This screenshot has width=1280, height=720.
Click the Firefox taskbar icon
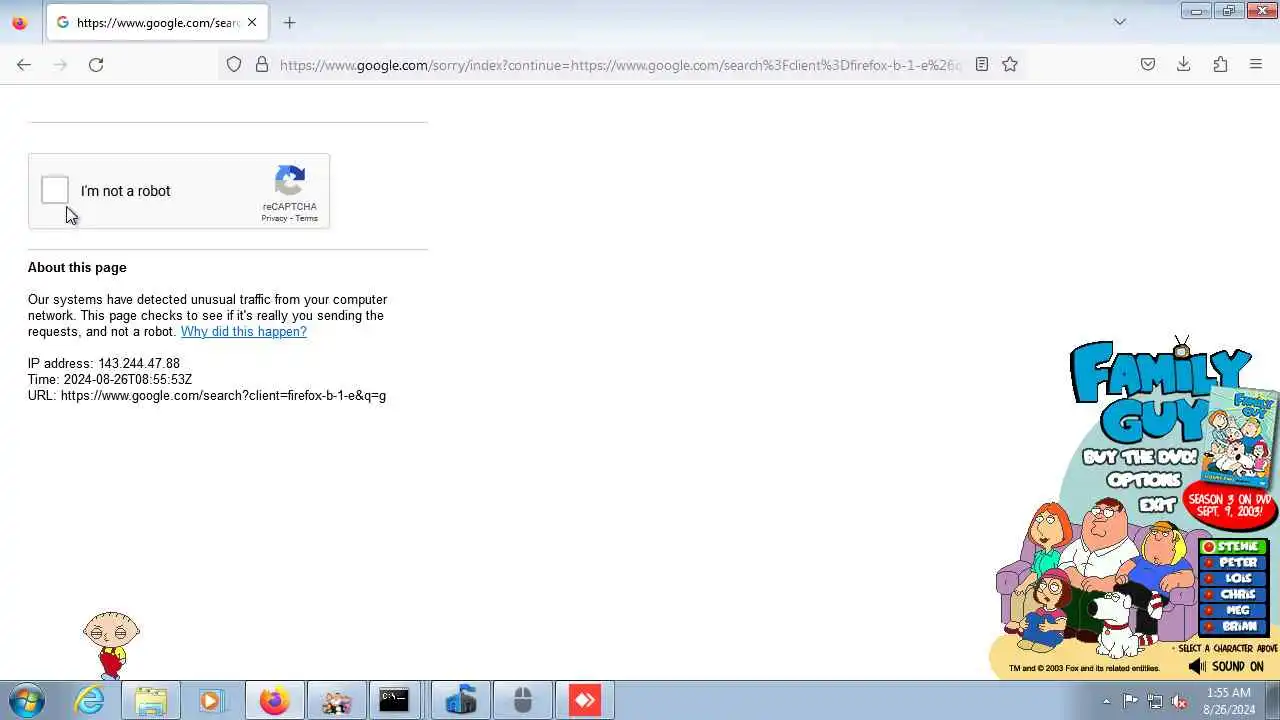tap(273, 700)
